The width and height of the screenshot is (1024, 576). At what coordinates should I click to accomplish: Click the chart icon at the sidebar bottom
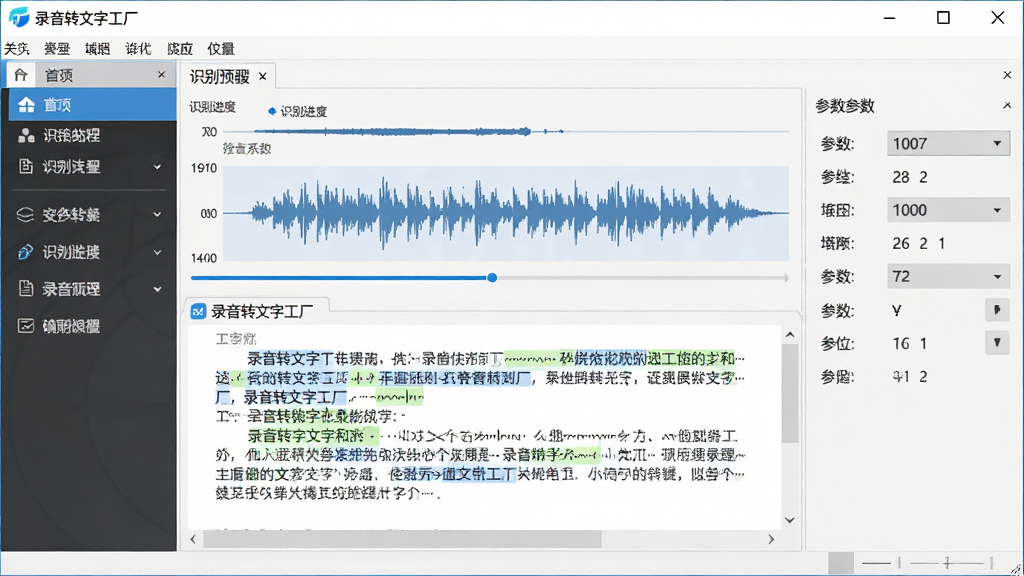point(25,326)
